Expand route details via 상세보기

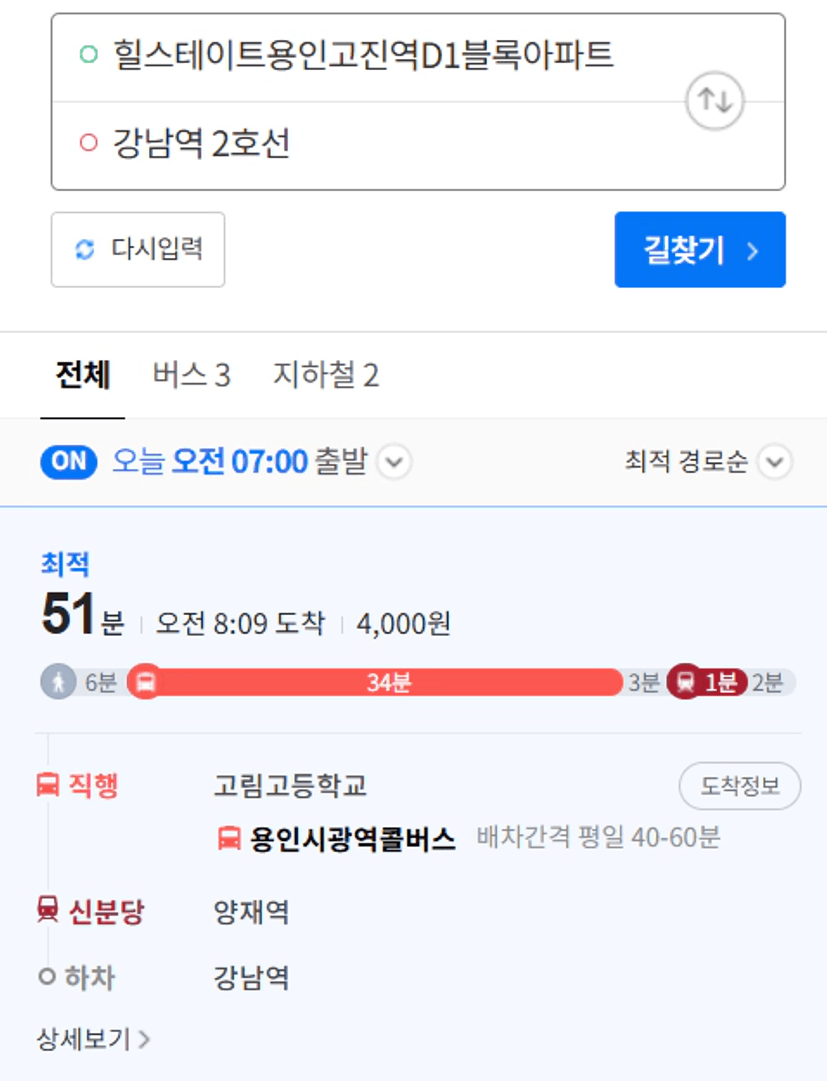(x=93, y=1039)
